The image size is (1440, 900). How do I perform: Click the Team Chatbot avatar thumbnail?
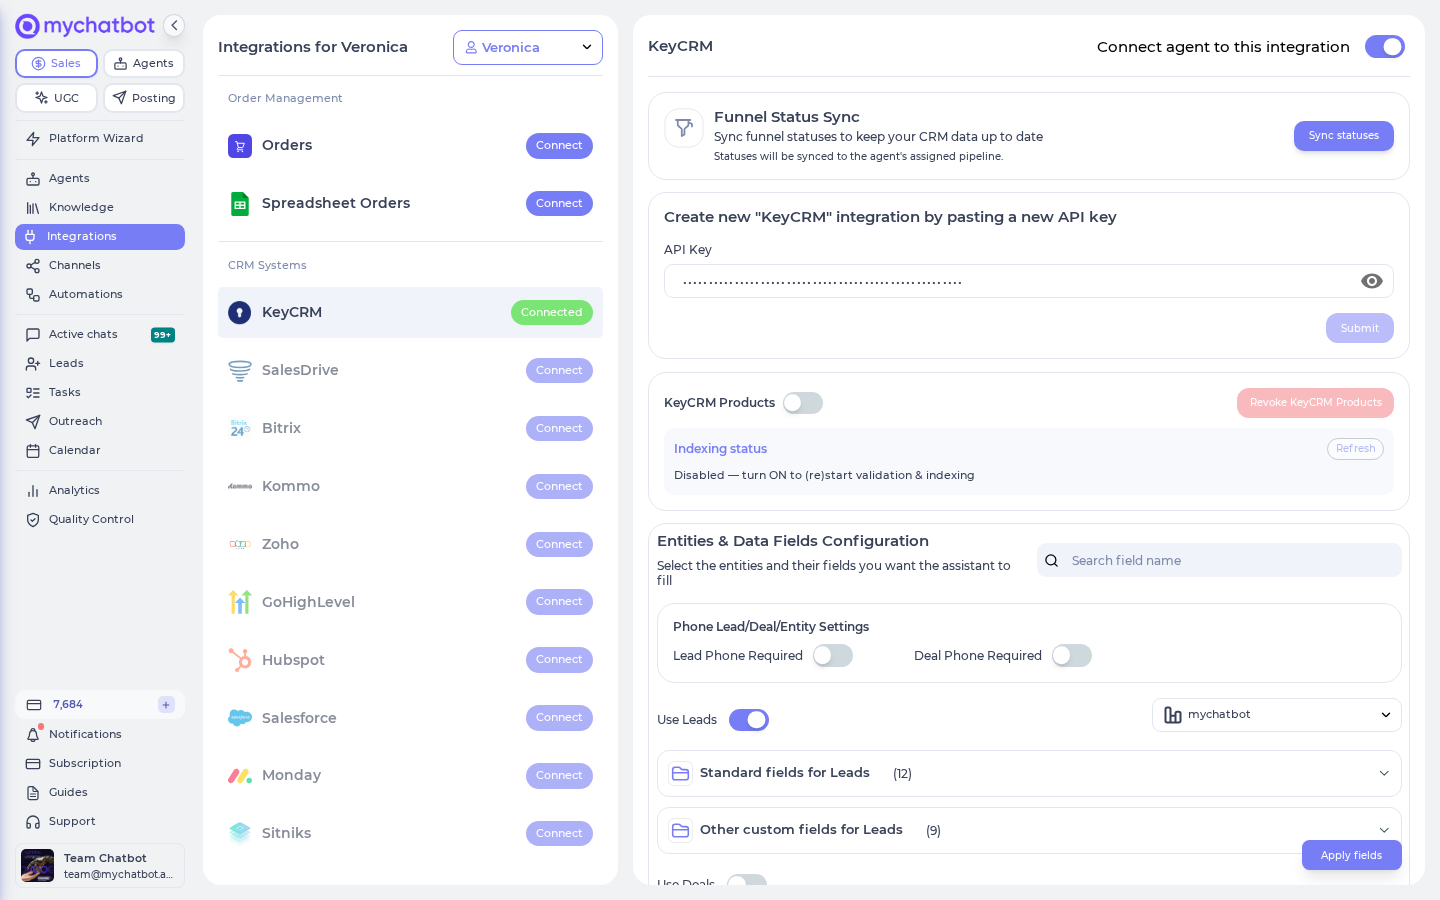[38, 866]
